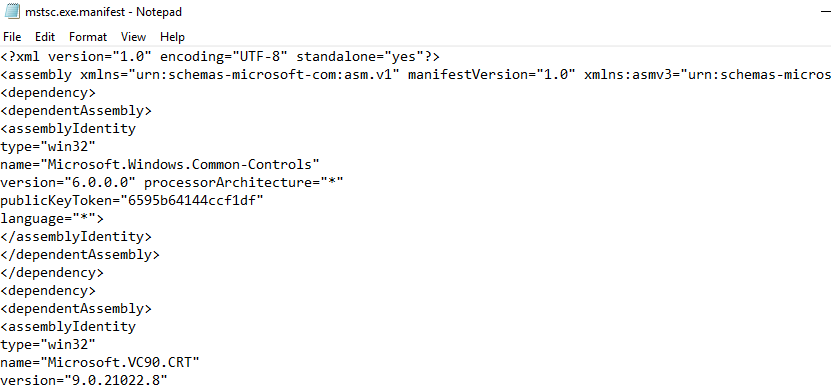Place cursor on first </assemblyIdentity> closing tag
Screen dimensions: 831x386
[x=76, y=236]
